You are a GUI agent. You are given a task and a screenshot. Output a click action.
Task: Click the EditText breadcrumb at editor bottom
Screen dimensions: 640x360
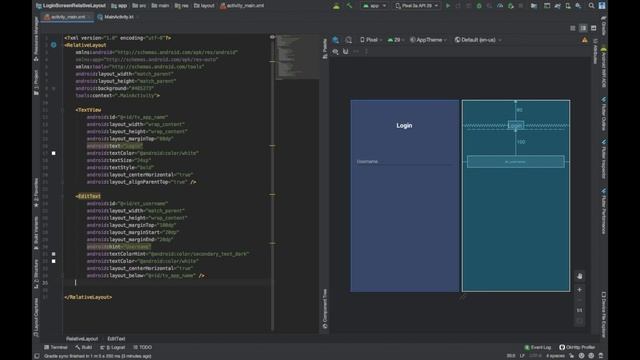pyautogui.click(x=116, y=339)
